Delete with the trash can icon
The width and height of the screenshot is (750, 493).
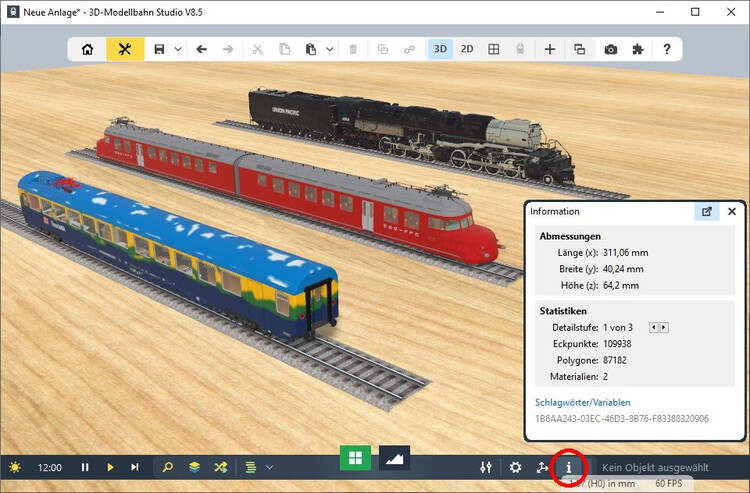(353, 49)
